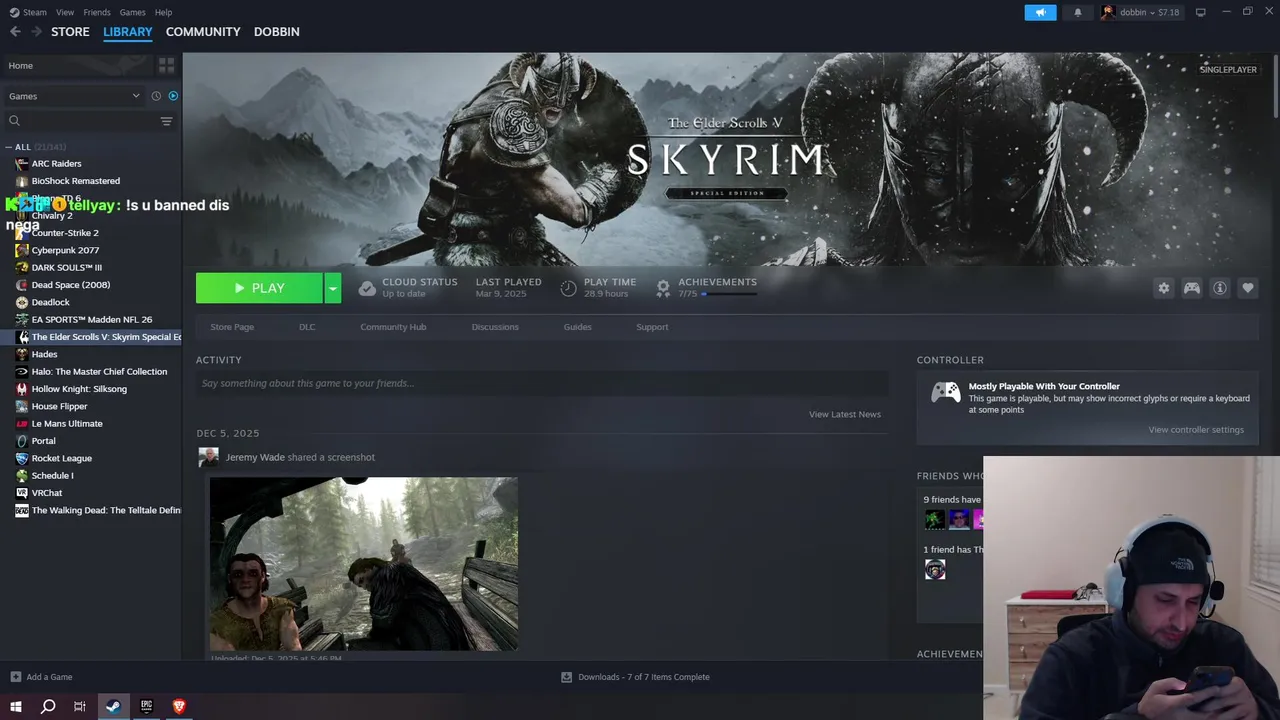Open Task View on the taskbar
Screen dimensions: 1280x720
80,707
